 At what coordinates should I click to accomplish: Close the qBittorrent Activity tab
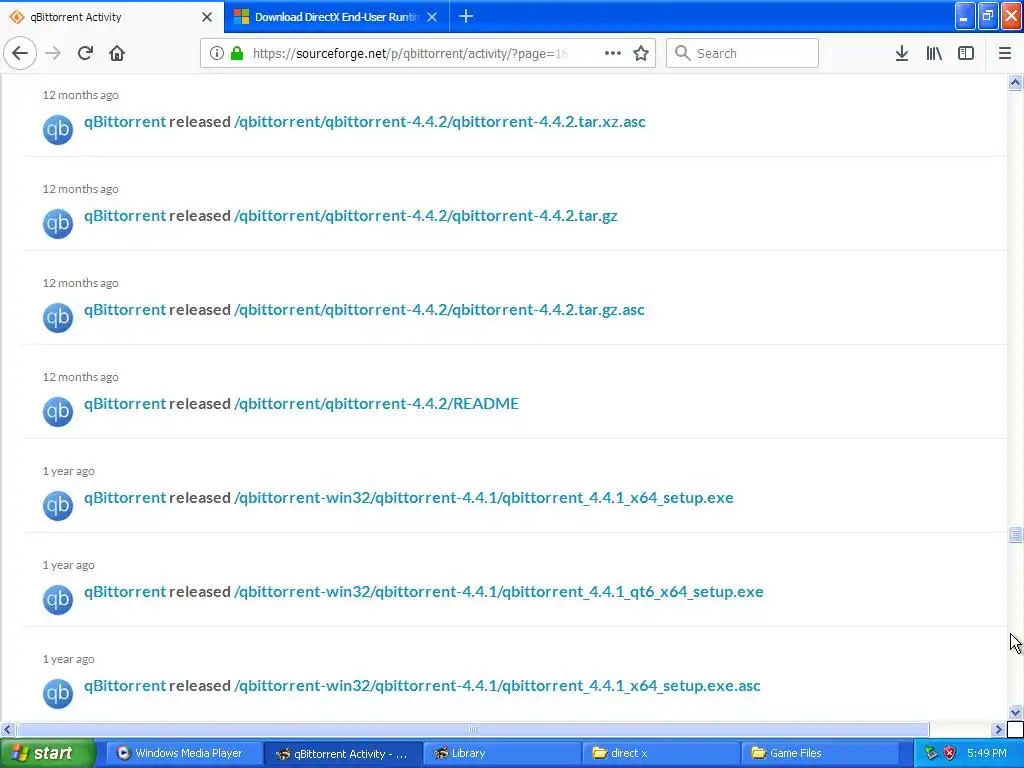[207, 17]
